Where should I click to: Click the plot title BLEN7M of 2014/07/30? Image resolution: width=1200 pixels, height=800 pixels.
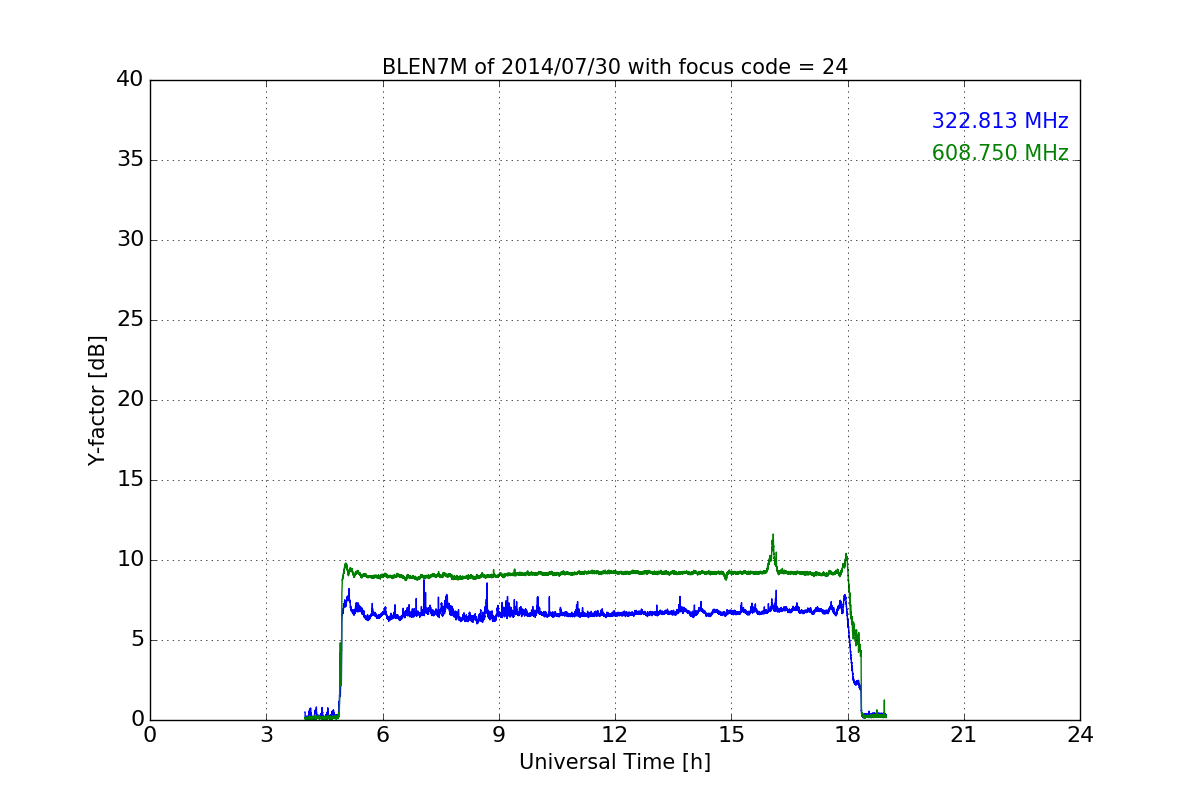[x=615, y=67]
